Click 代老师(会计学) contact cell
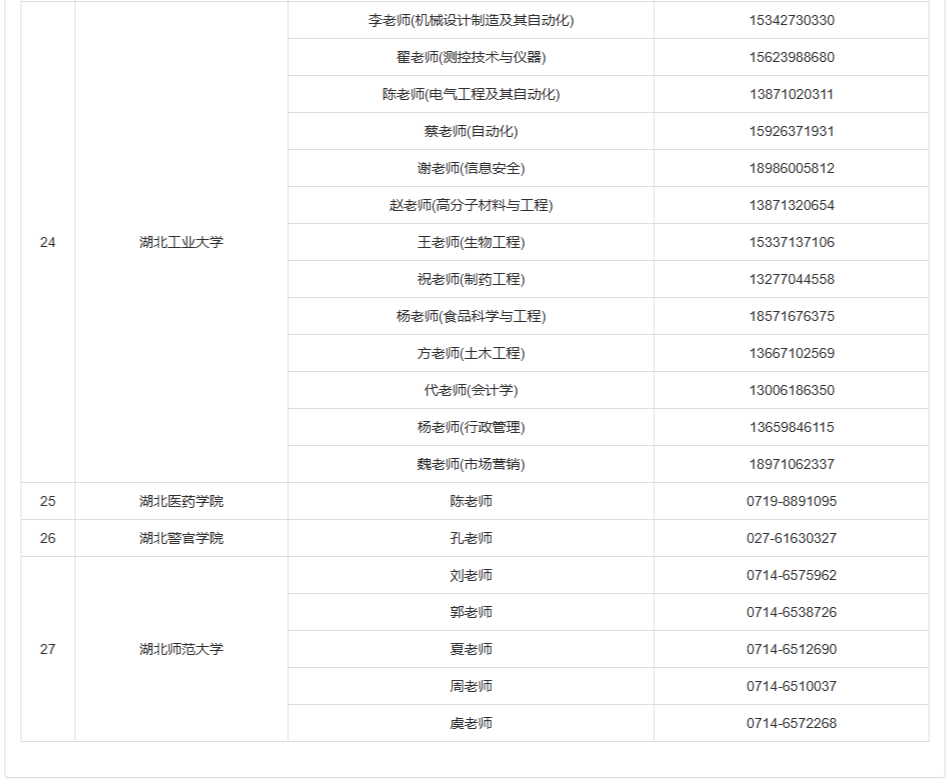Viewport: 949px width, 784px height. (x=471, y=390)
